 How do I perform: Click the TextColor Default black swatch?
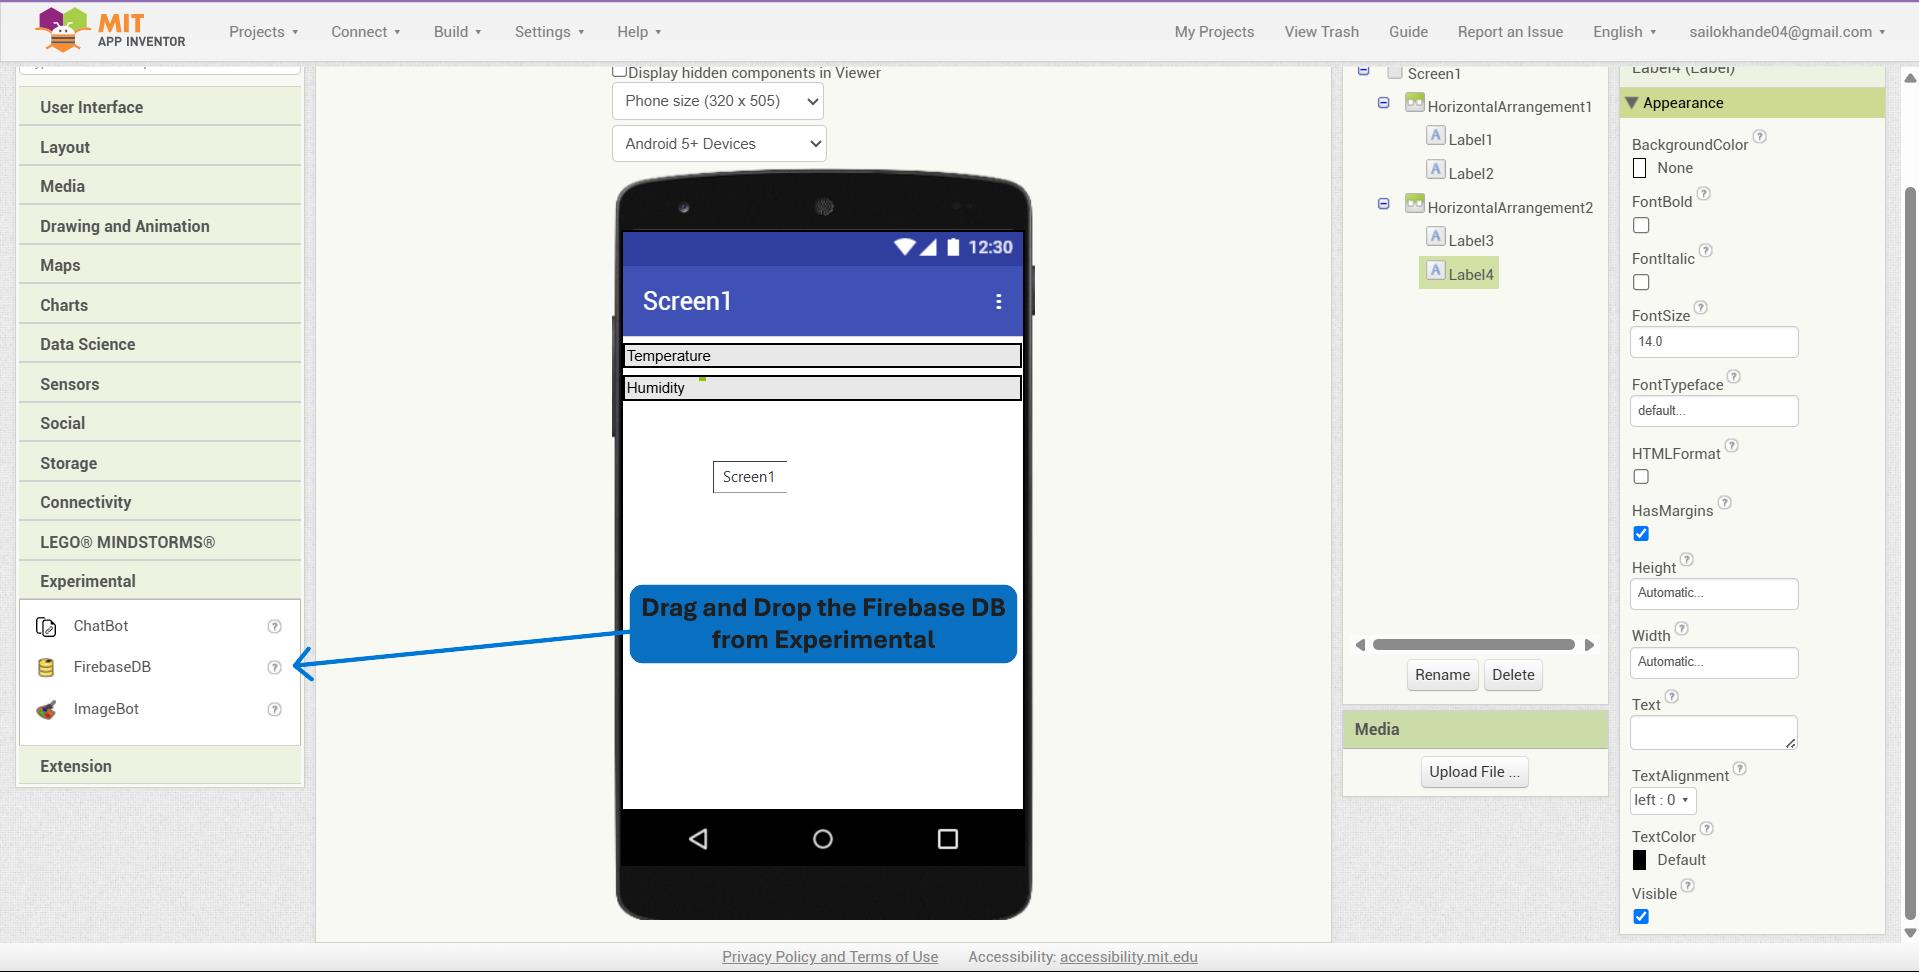1639,860
